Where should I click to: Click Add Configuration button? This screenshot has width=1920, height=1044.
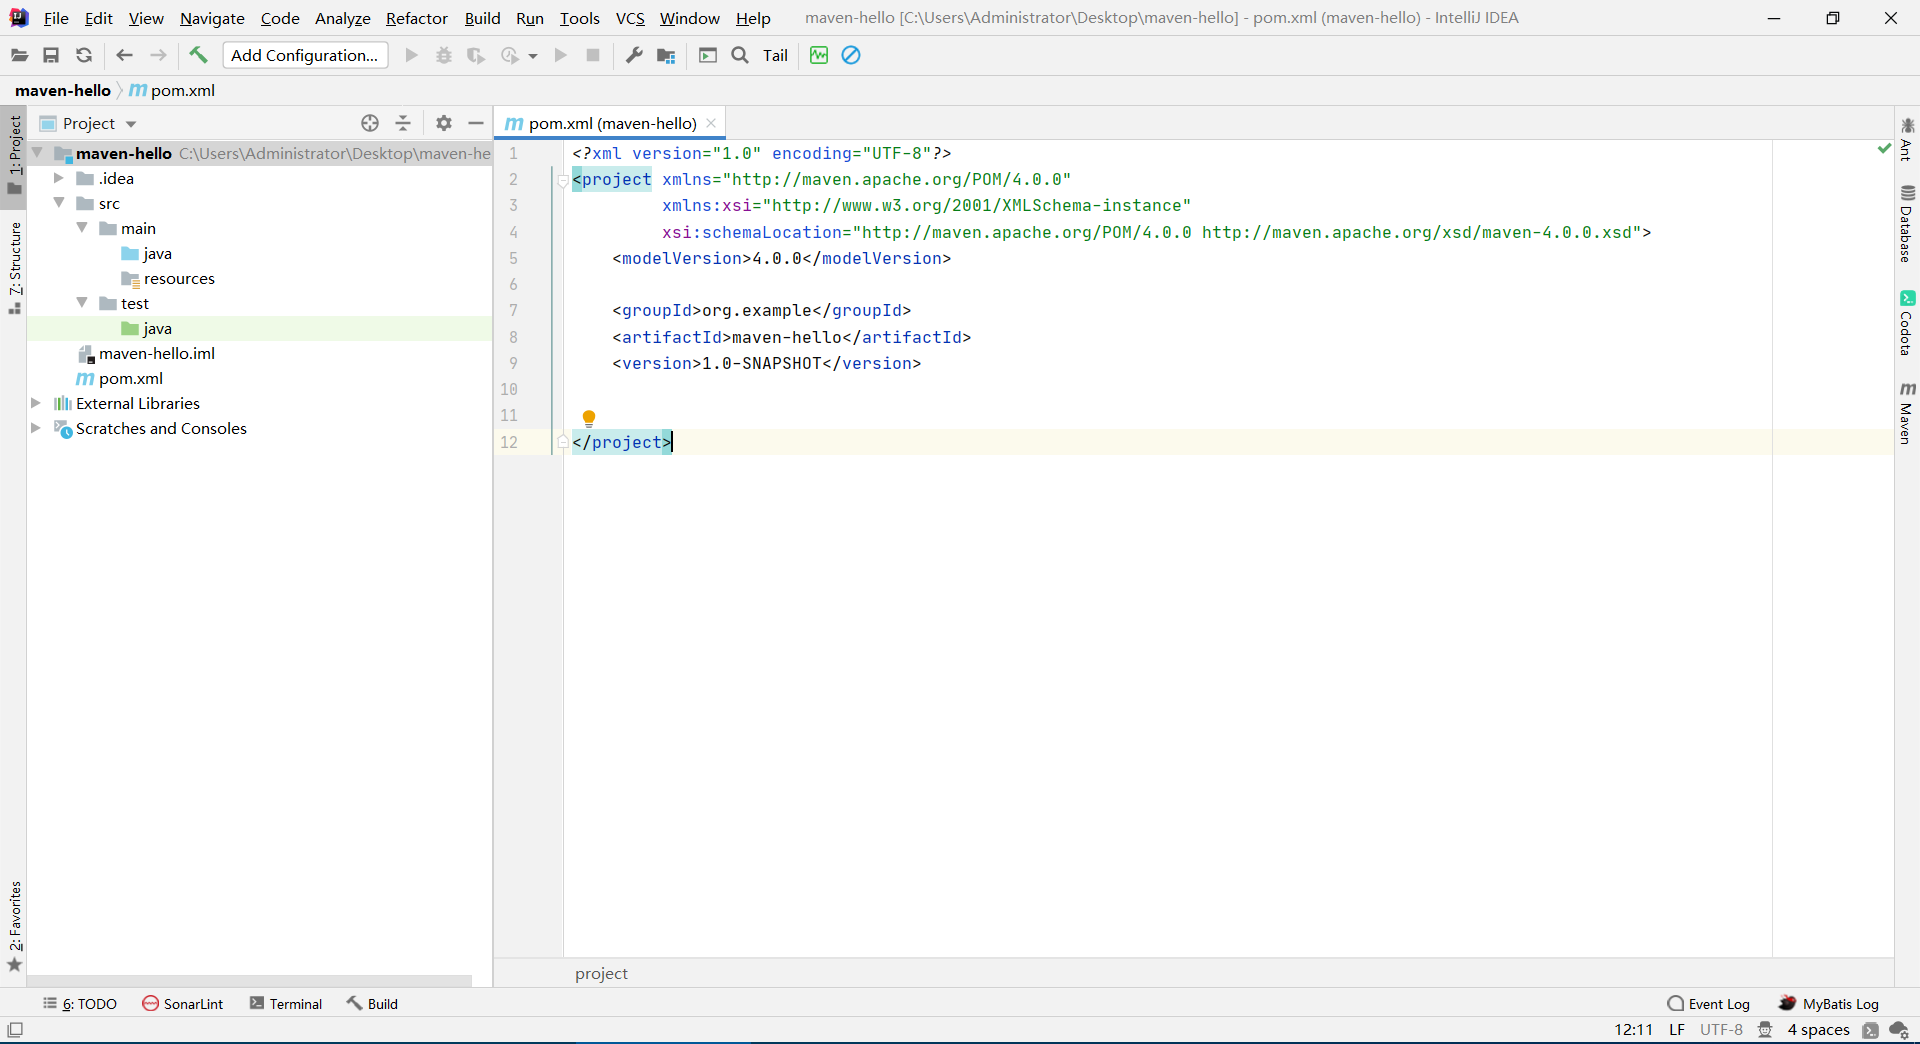coord(305,56)
